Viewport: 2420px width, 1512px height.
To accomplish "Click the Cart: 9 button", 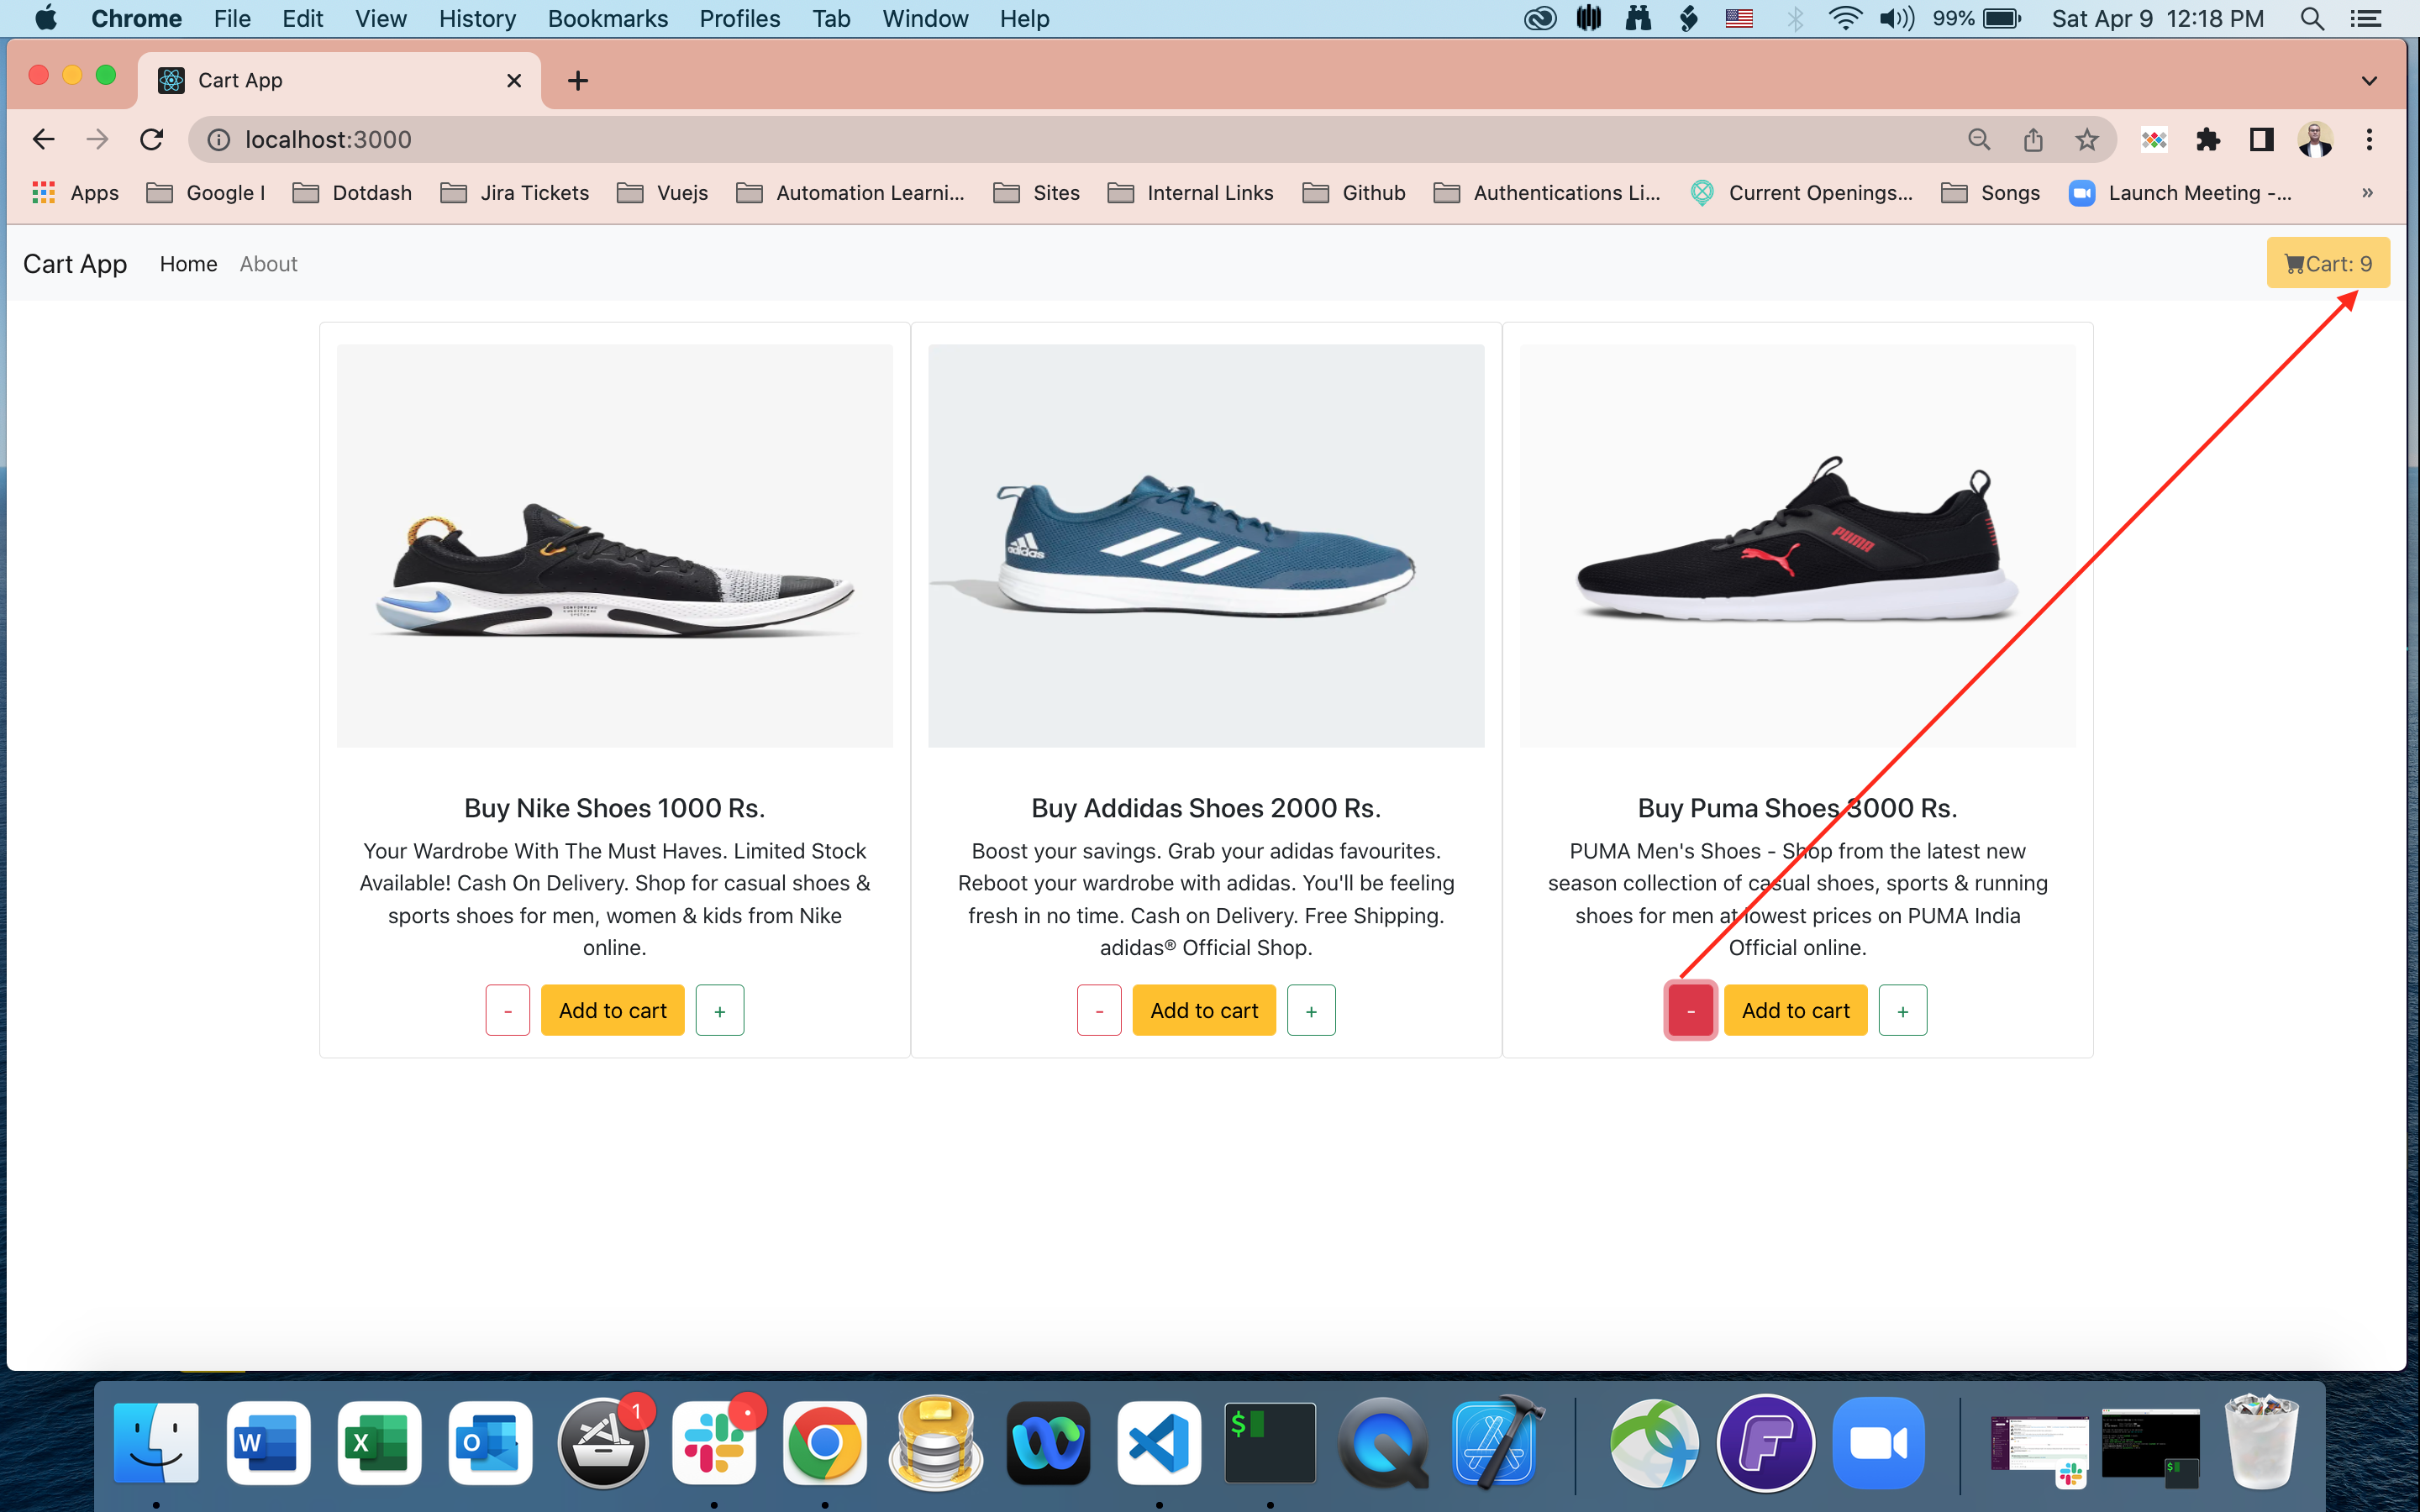I will coord(2327,263).
